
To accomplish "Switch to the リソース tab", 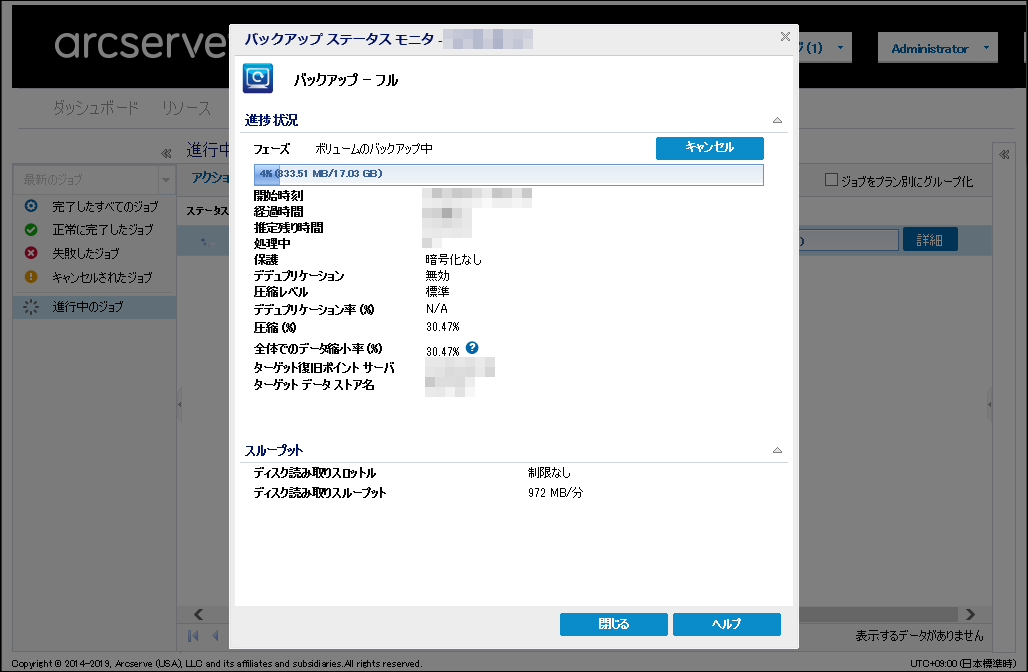I will click(x=186, y=108).
